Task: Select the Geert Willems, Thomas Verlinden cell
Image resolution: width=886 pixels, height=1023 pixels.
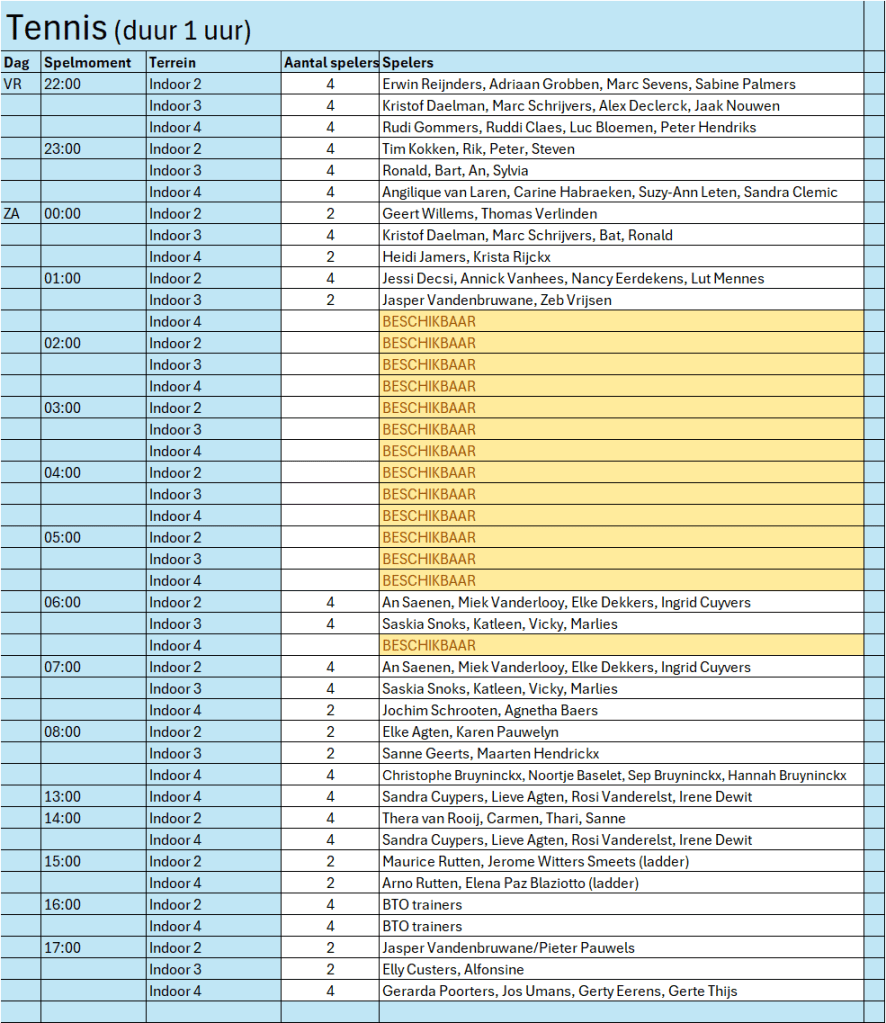Action: pos(620,214)
